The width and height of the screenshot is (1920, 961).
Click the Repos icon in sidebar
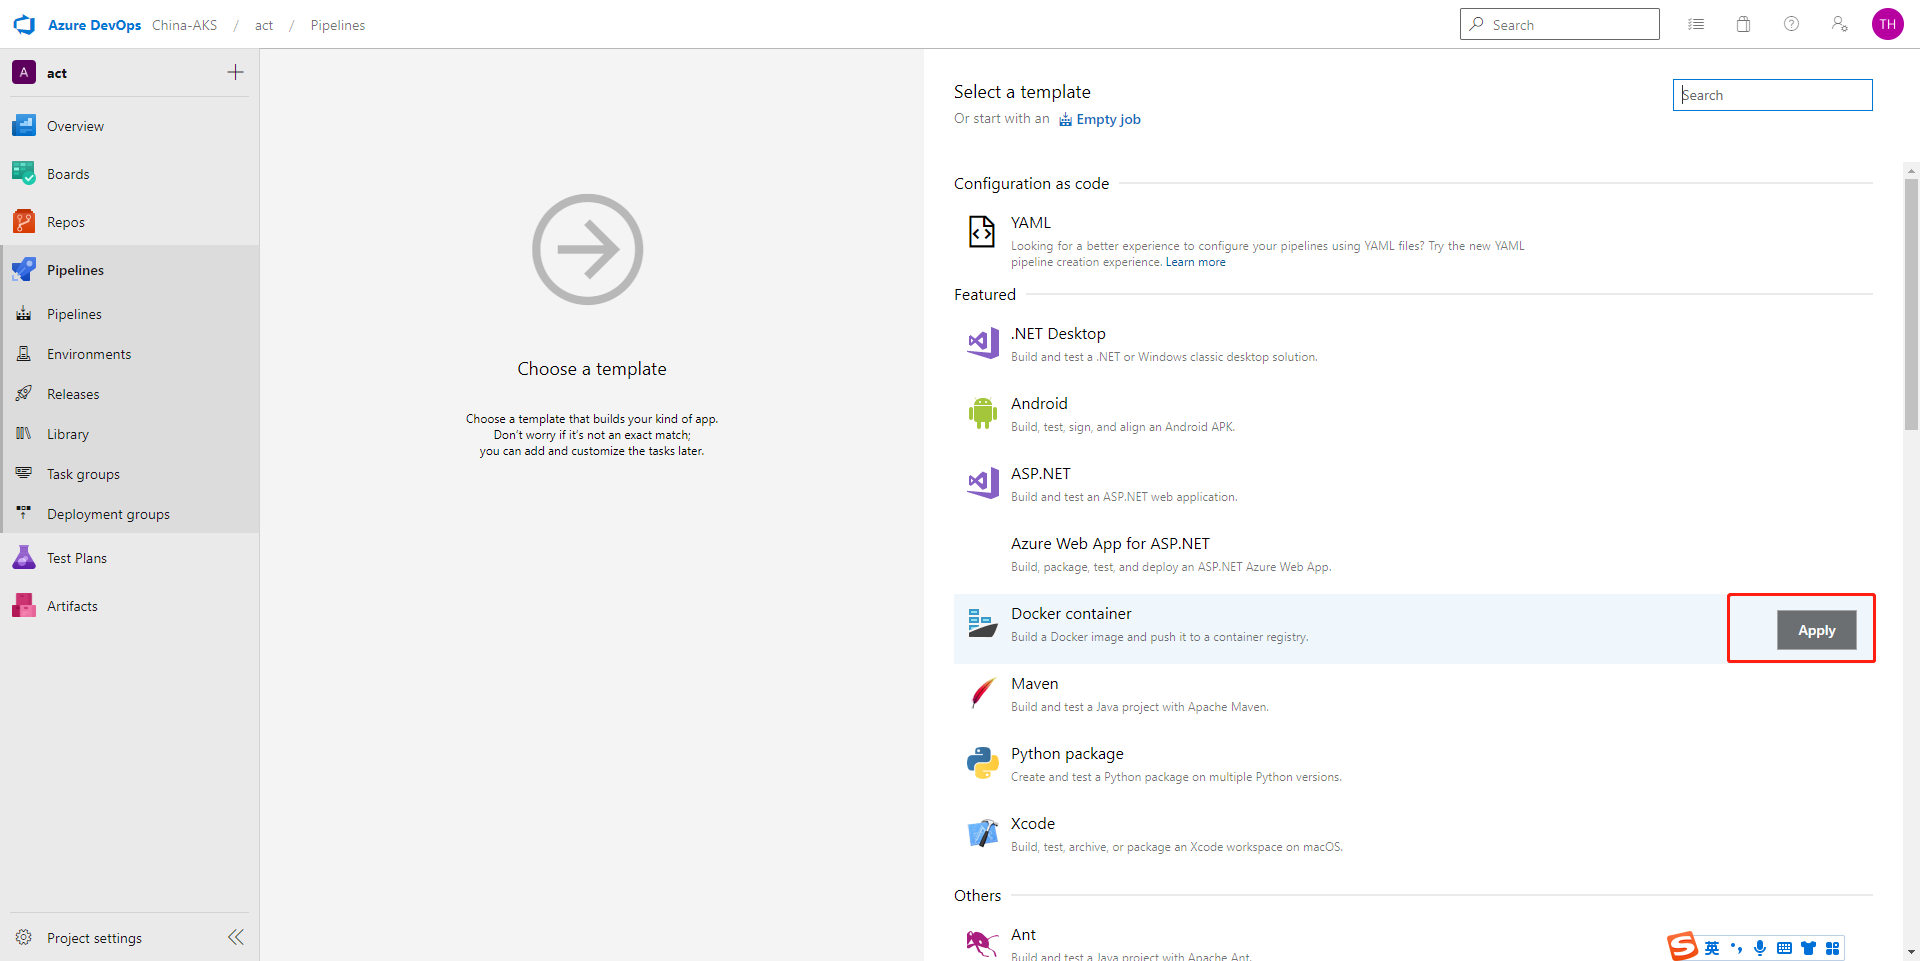[24, 222]
